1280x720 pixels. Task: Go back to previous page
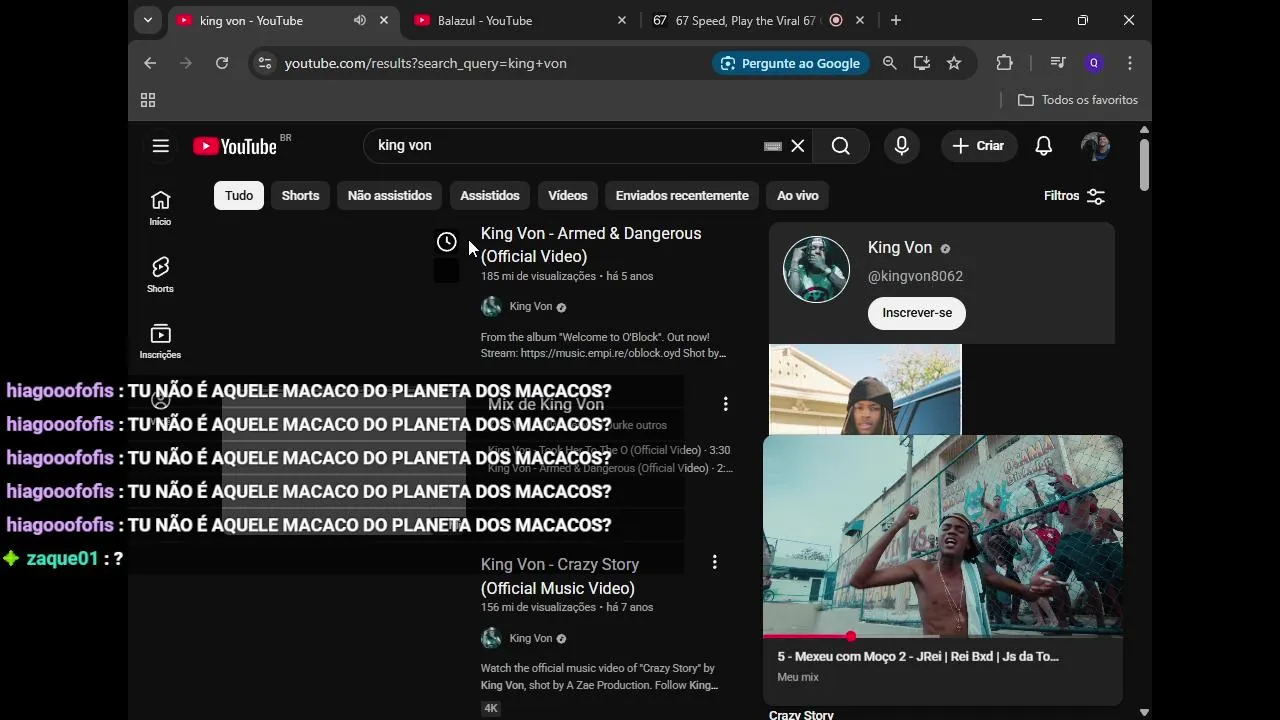pos(150,63)
